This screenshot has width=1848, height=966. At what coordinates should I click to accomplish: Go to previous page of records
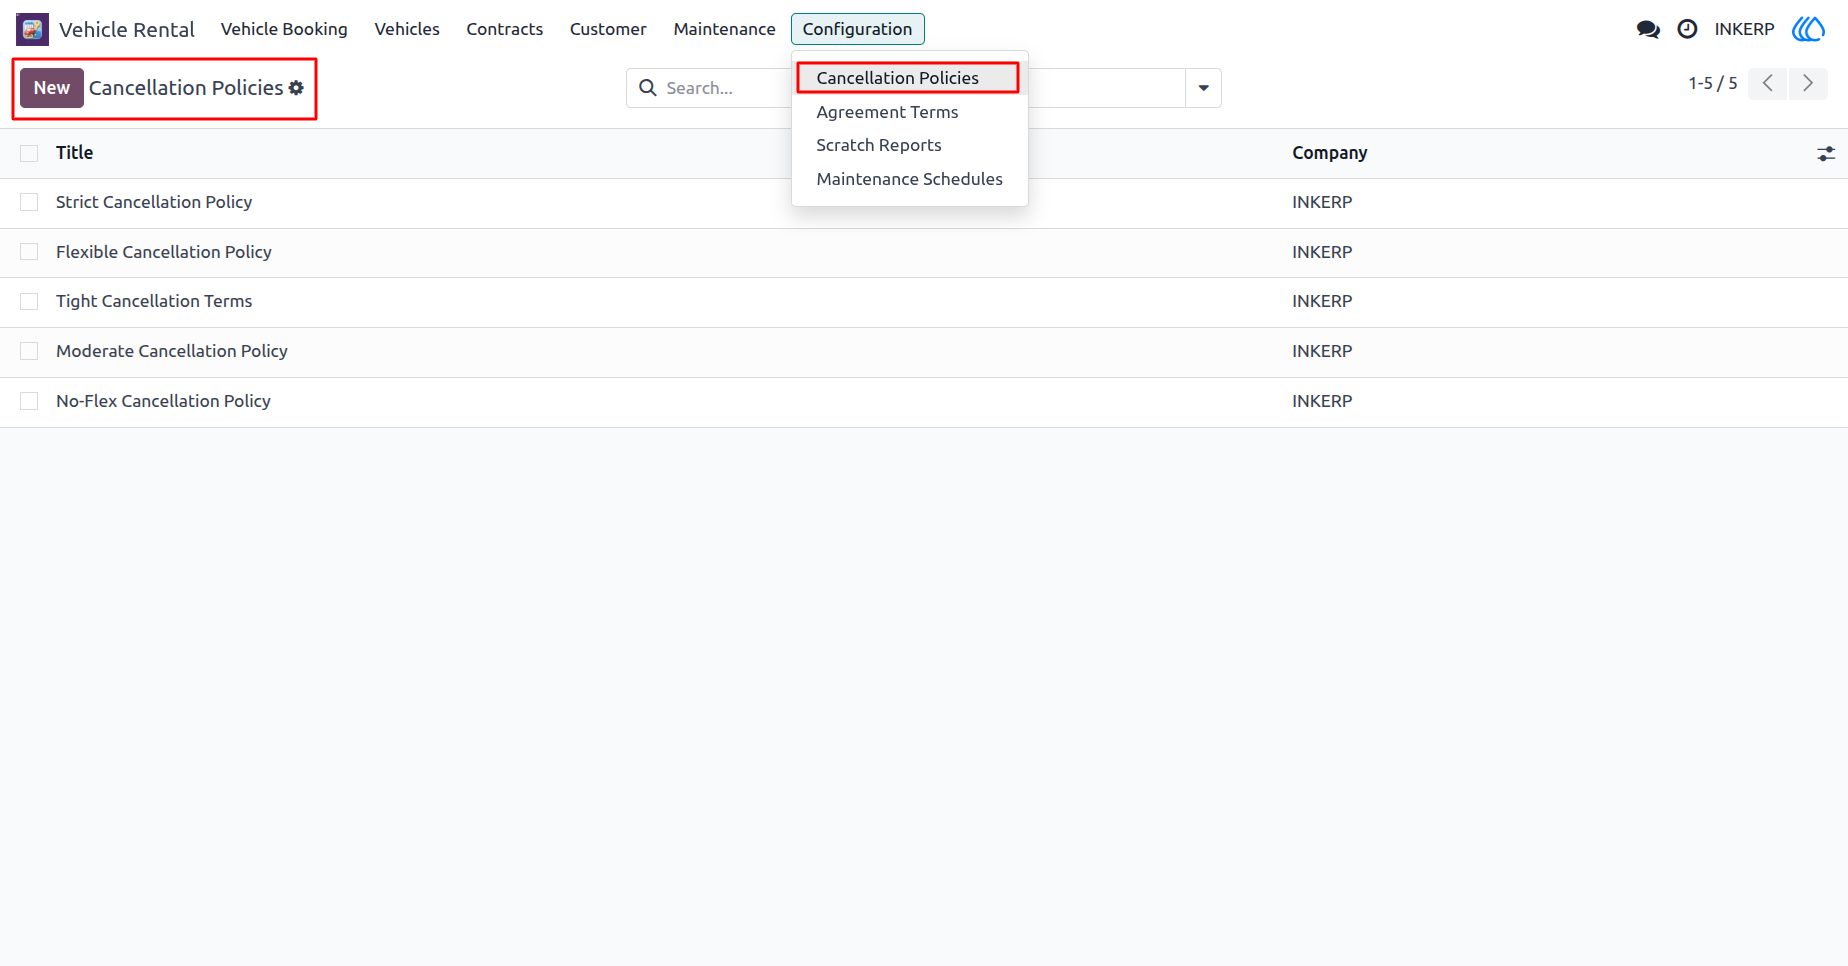coord(1768,83)
